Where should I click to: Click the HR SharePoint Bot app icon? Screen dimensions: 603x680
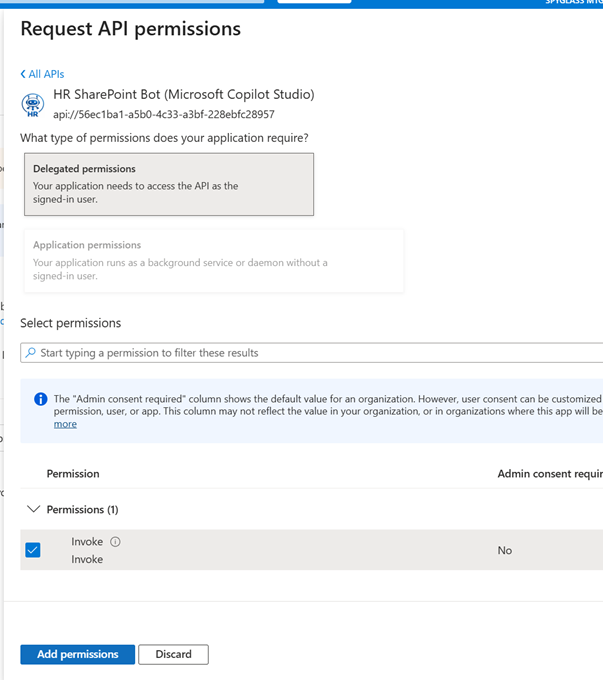coord(33,104)
